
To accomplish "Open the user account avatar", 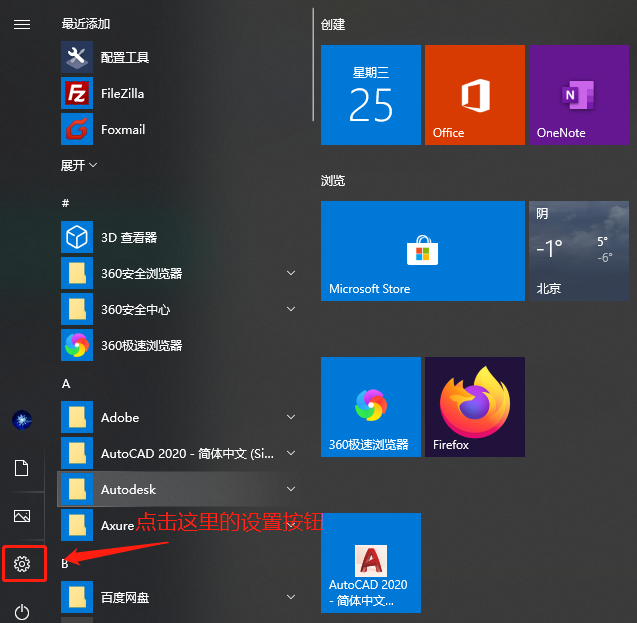I will pyautogui.click(x=22, y=420).
